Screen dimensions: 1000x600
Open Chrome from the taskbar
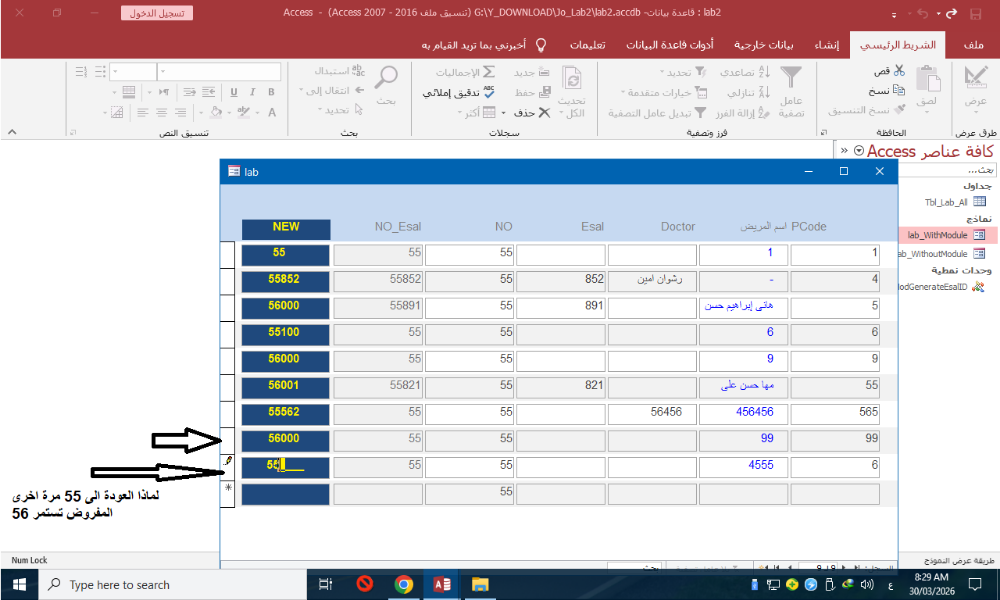[x=403, y=584]
